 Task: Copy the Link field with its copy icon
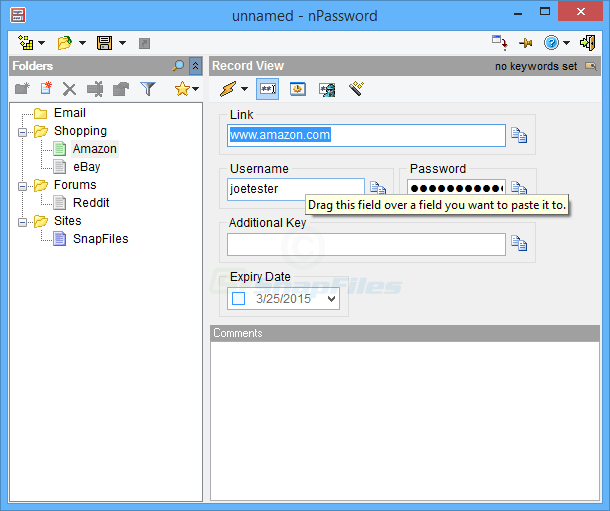519,135
